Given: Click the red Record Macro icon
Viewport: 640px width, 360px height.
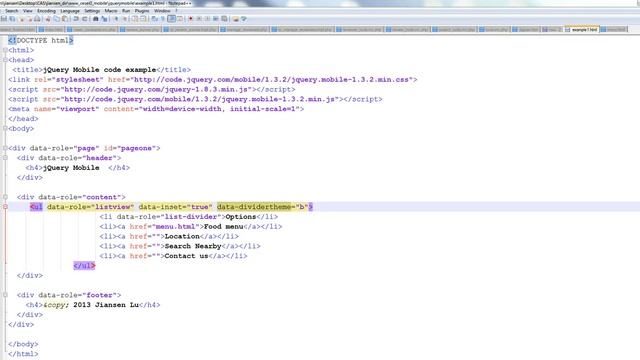Looking at the screenshot, I should click(190, 19).
